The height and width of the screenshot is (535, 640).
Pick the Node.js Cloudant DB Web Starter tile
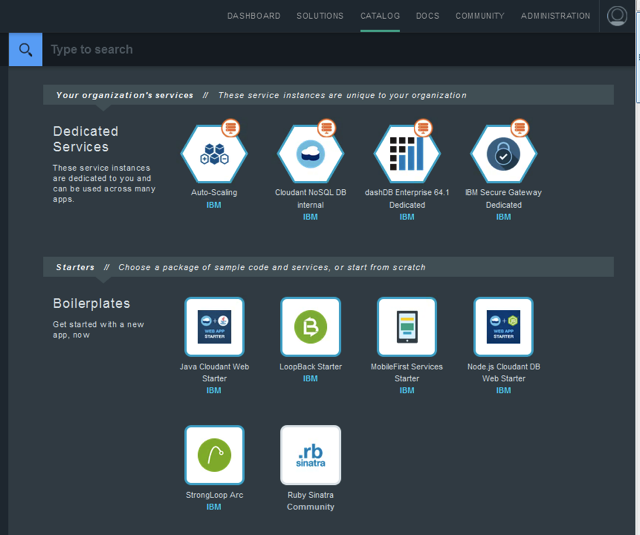(504, 327)
